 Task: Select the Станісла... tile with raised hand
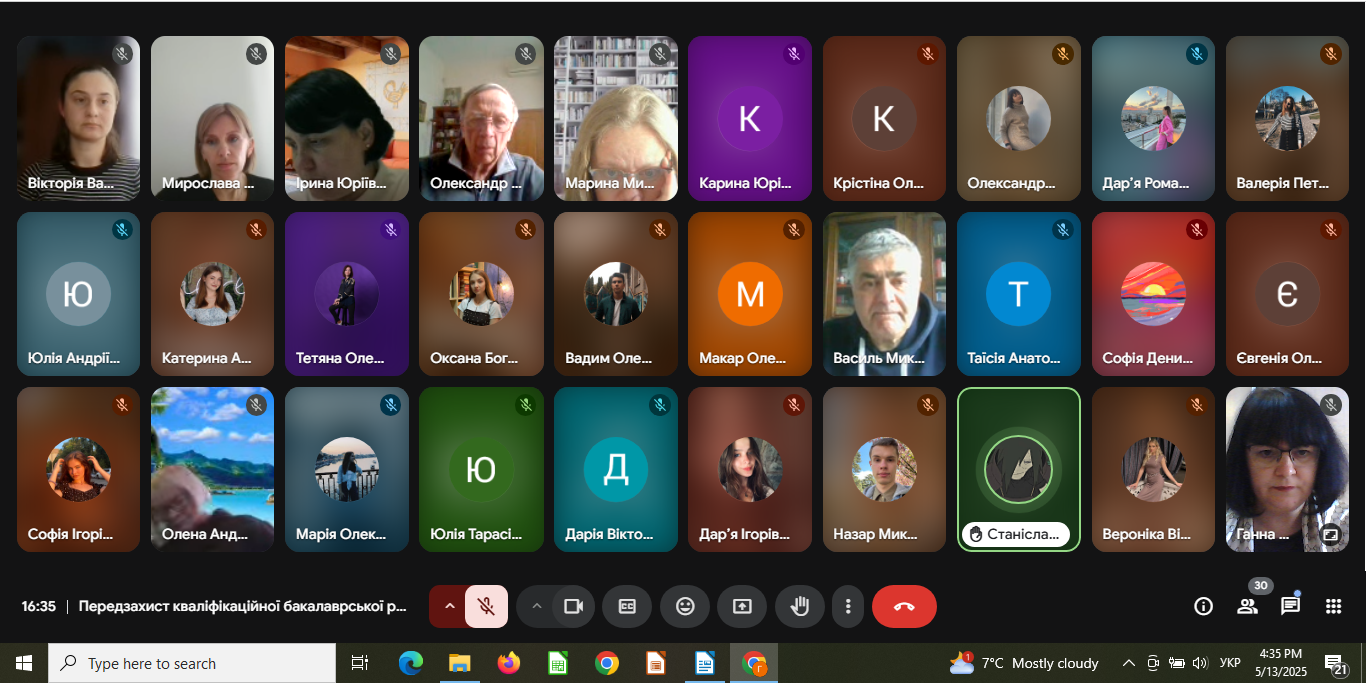pos(1018,469)
